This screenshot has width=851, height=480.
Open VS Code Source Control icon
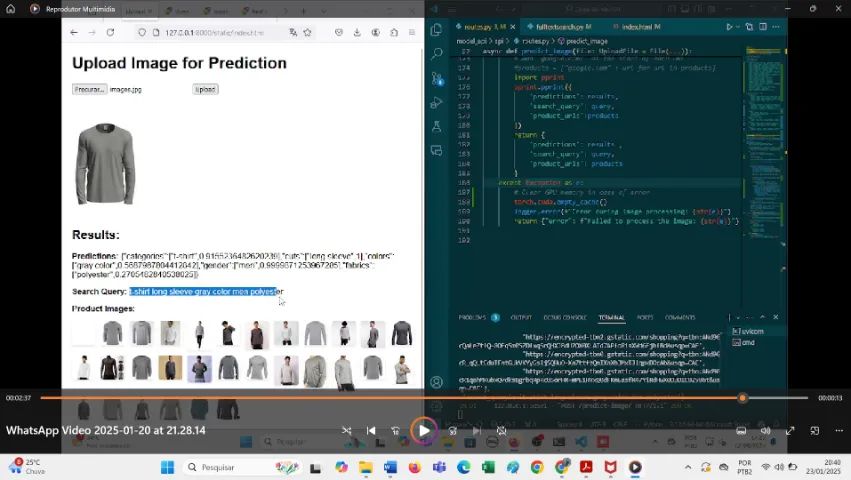[436, 78]
